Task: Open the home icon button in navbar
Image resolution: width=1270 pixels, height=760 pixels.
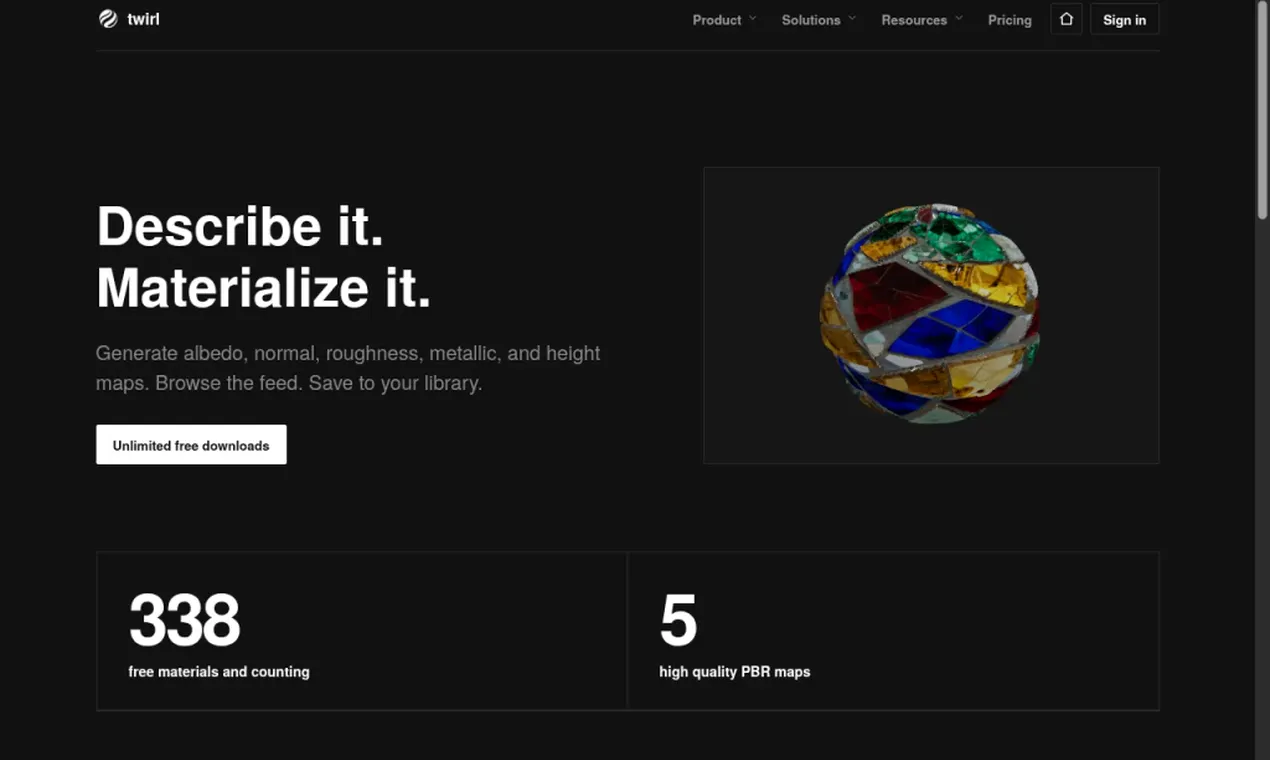Action: pyautogui.click(x=1066, y=19)
